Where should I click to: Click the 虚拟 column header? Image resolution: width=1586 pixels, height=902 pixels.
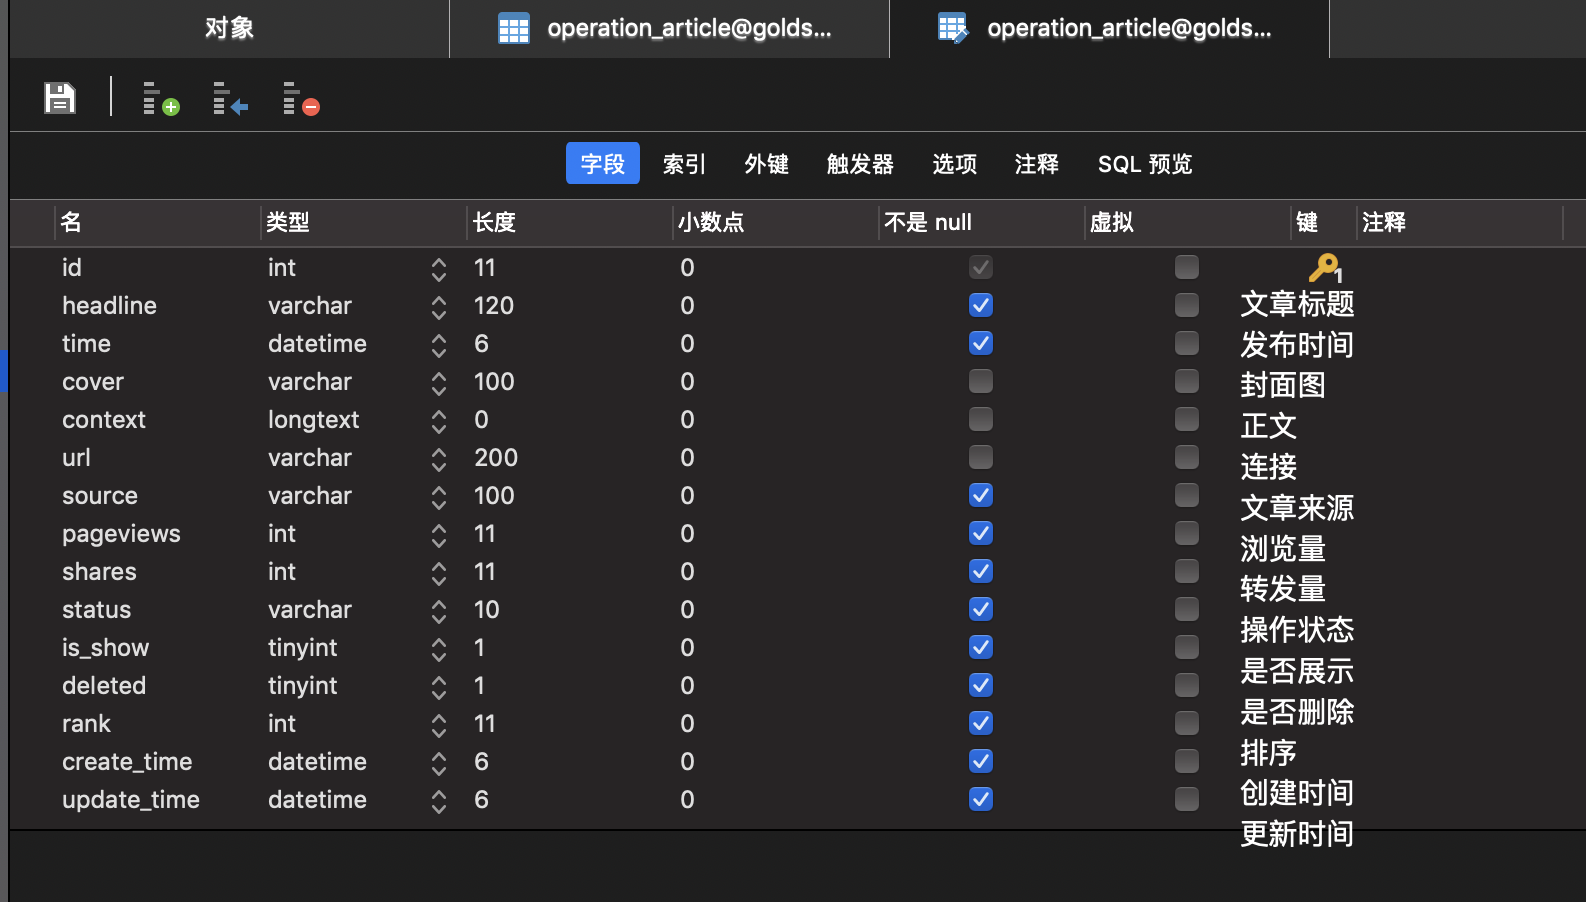tap(1188, 222)
